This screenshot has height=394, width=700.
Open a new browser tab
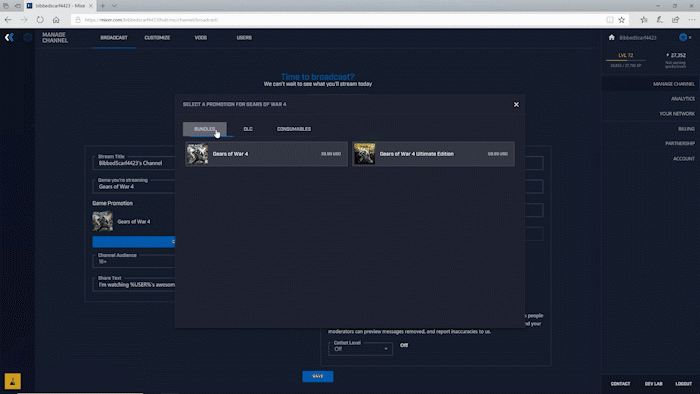click(103, 6)
